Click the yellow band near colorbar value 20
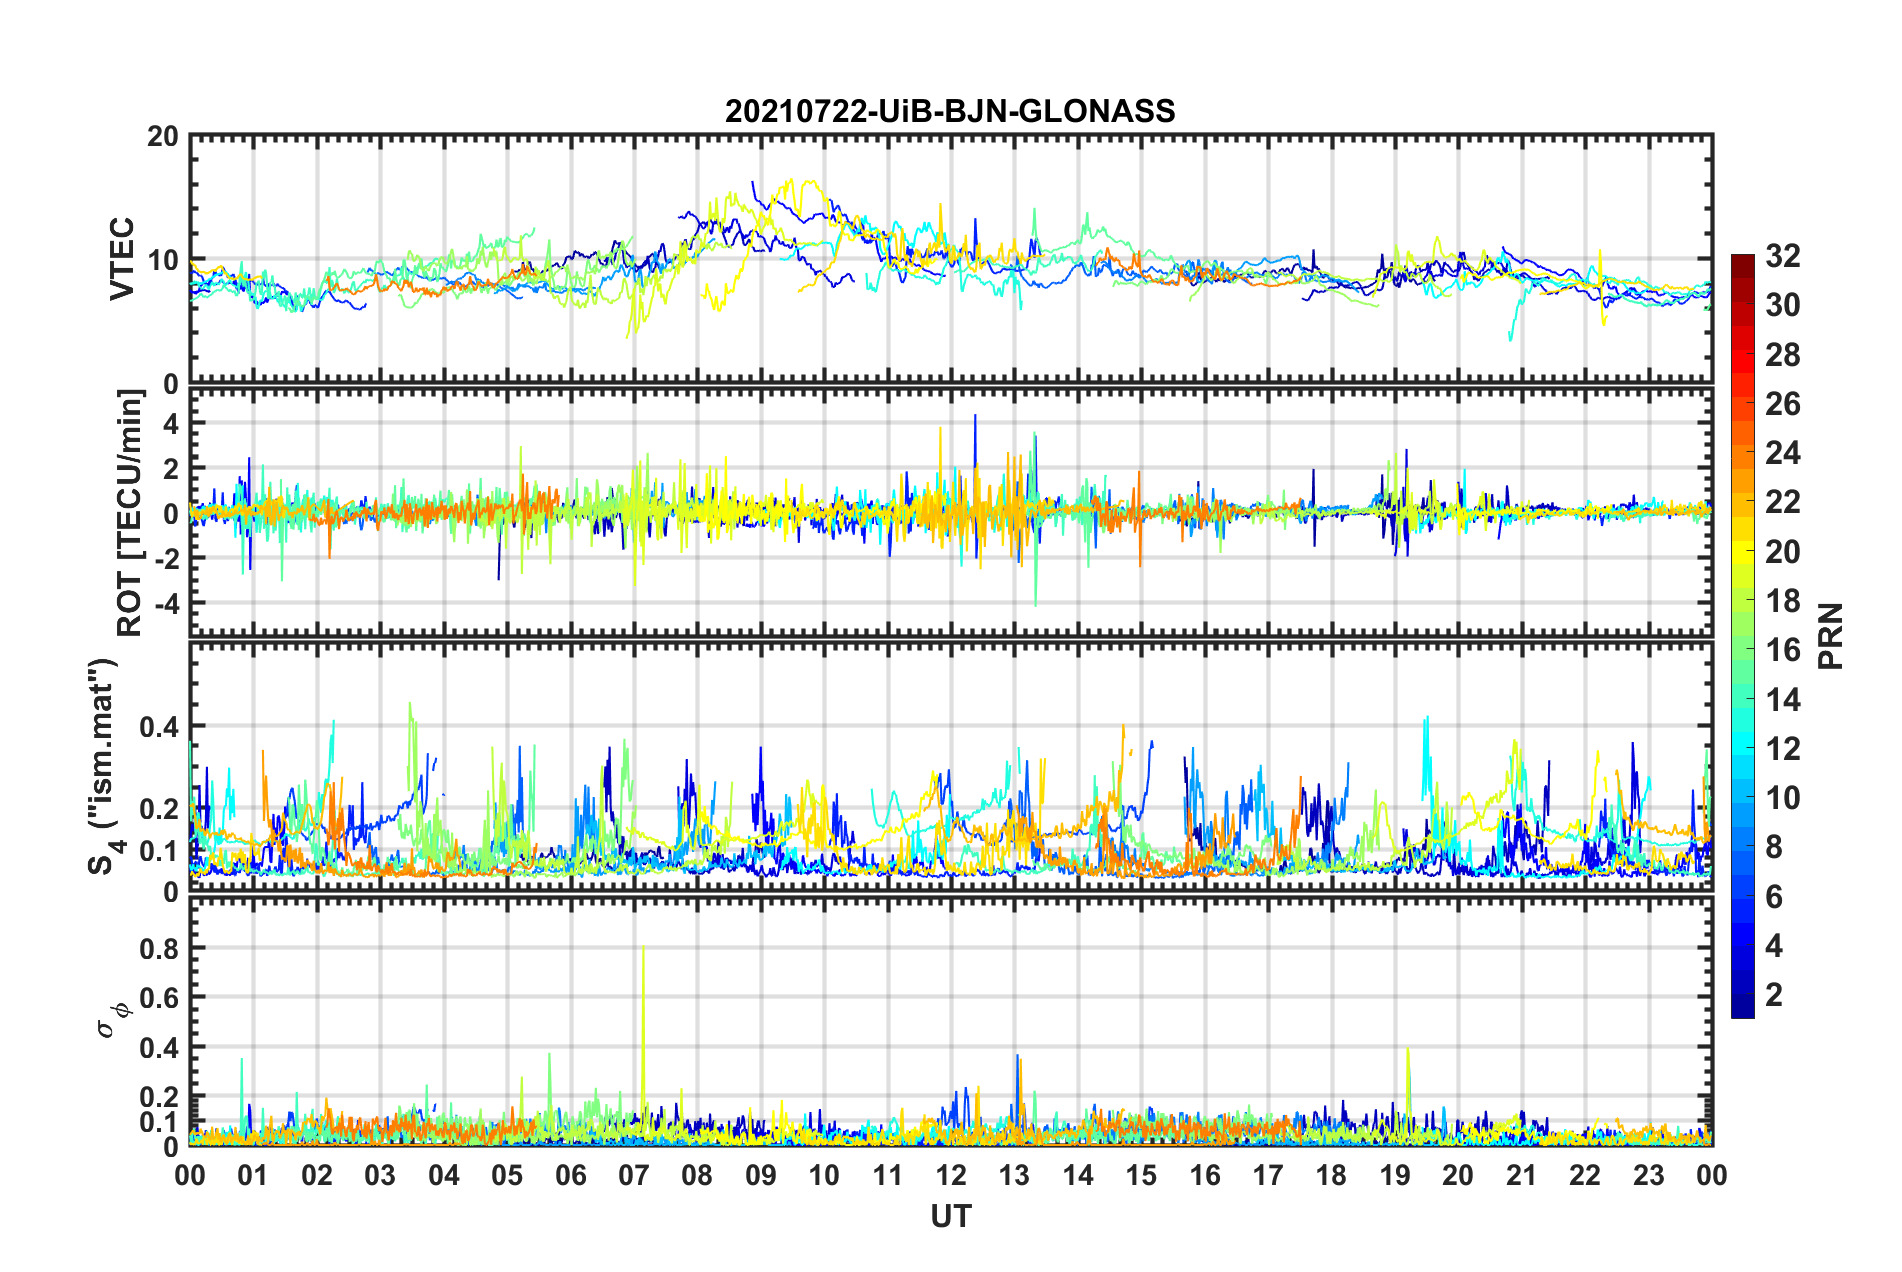Viewport: 1902px width, 1272px height. tap(1742, 553)
